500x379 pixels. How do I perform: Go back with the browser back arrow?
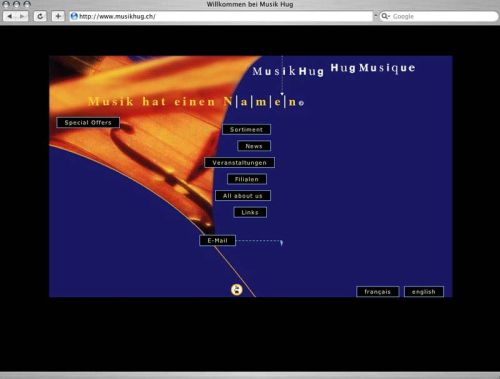[10, 16]
